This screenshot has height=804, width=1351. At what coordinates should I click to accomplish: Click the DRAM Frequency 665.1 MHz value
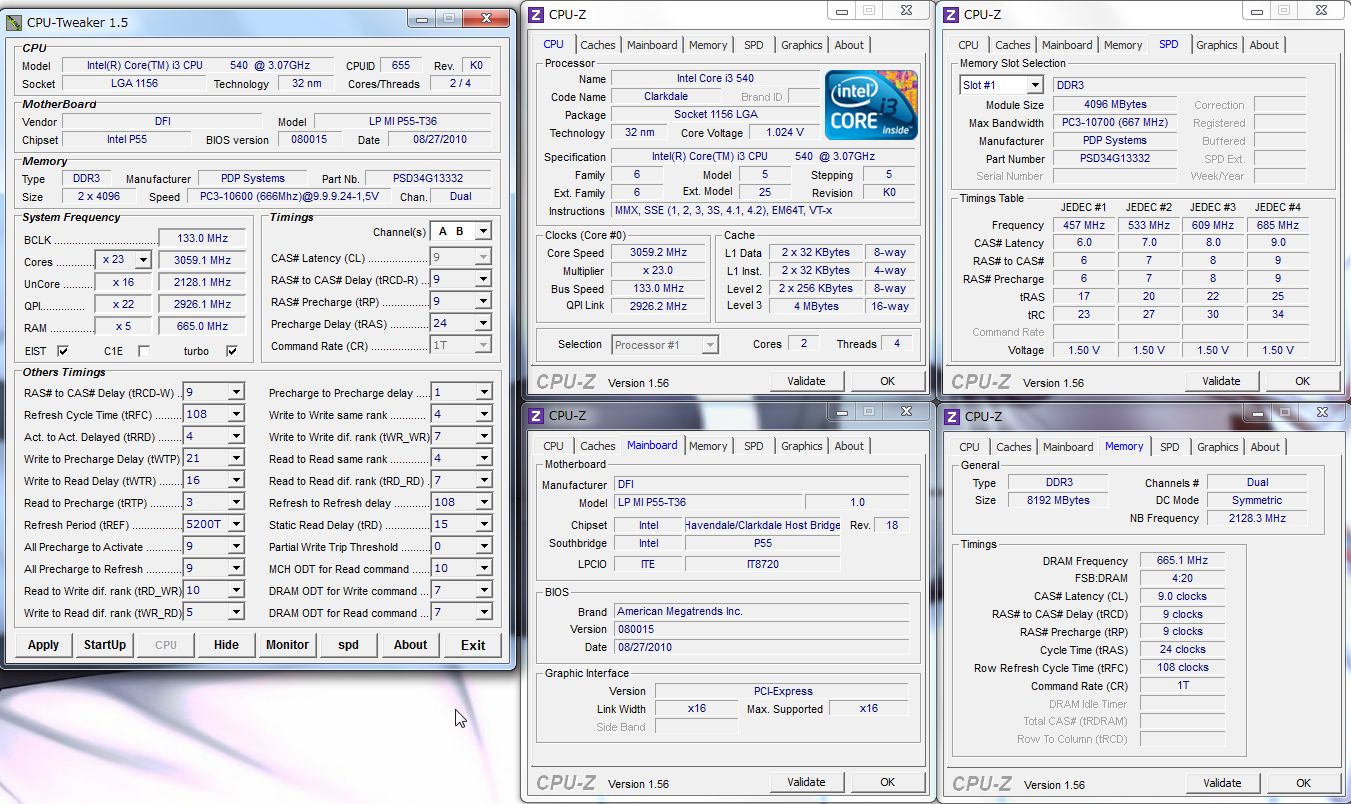1182,561
